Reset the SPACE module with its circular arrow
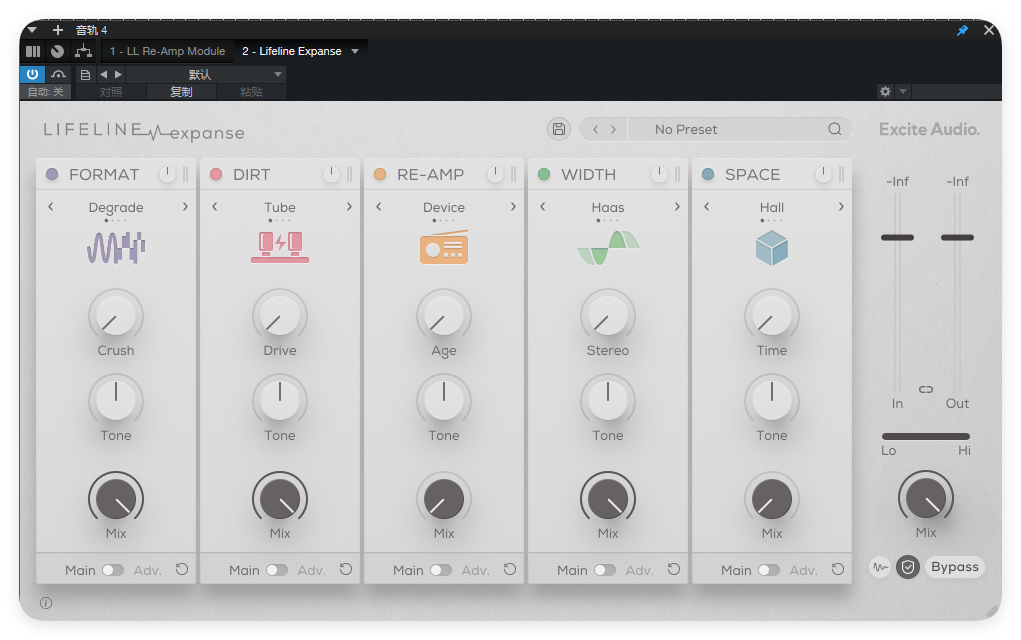Viewport: 1021px width, 640px height. click(x=838, y=570)
